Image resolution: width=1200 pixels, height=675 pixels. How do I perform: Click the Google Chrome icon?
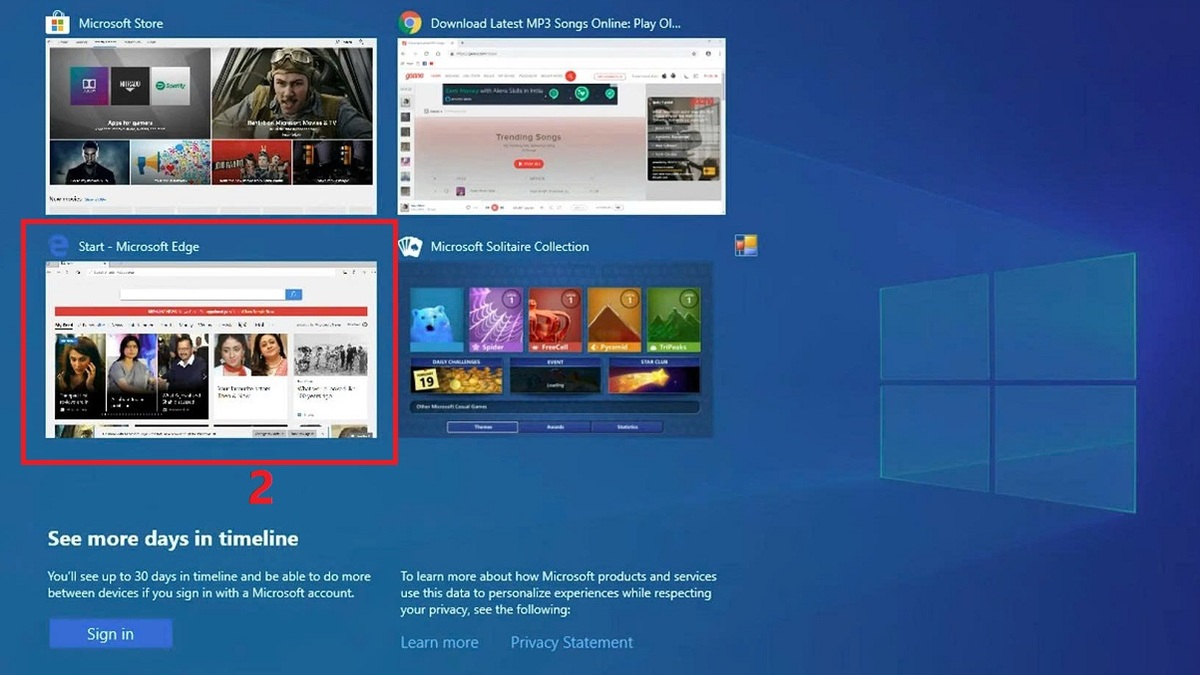tap(409, 23)
